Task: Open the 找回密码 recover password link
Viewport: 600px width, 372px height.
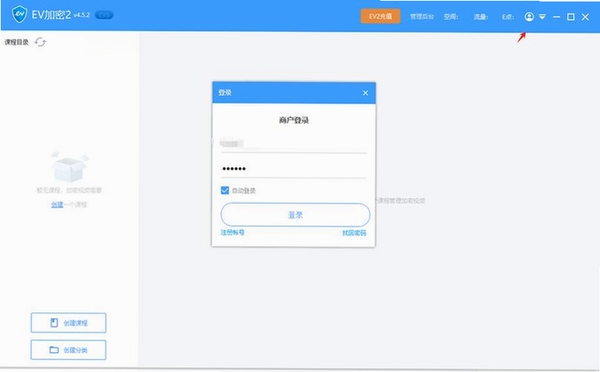Action: pos(354,233)
